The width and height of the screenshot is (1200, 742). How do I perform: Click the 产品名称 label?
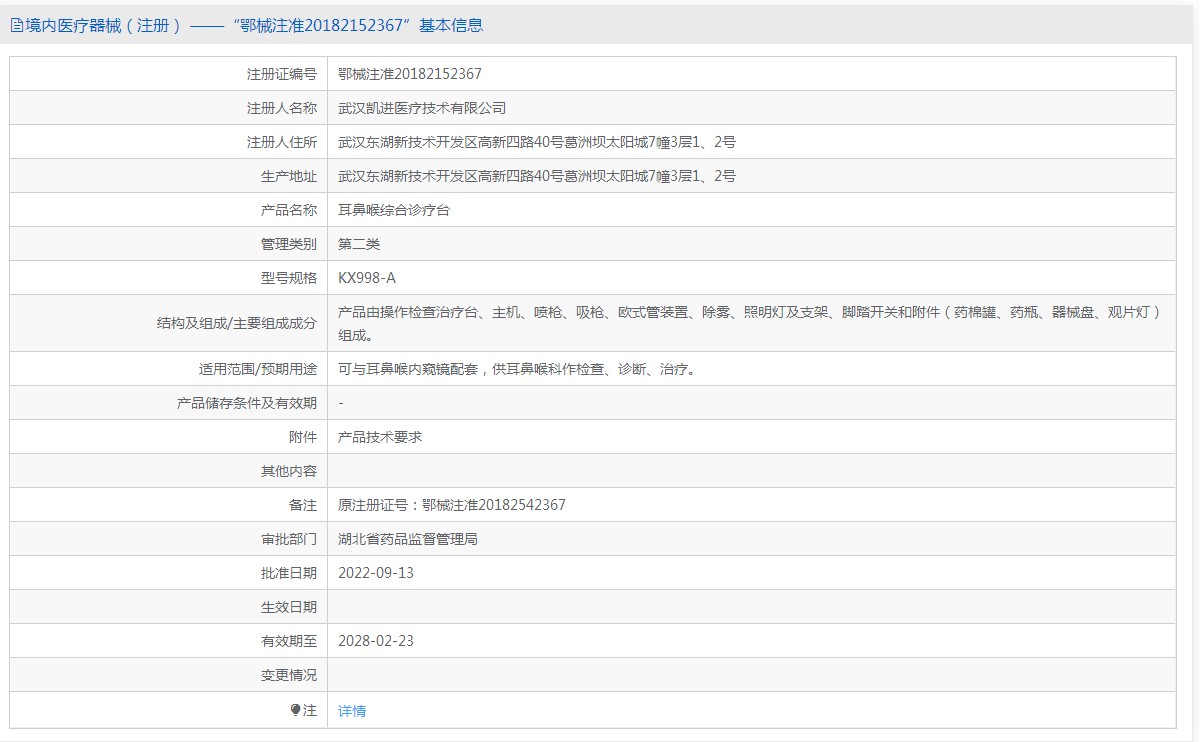click(x=289, y=210)
